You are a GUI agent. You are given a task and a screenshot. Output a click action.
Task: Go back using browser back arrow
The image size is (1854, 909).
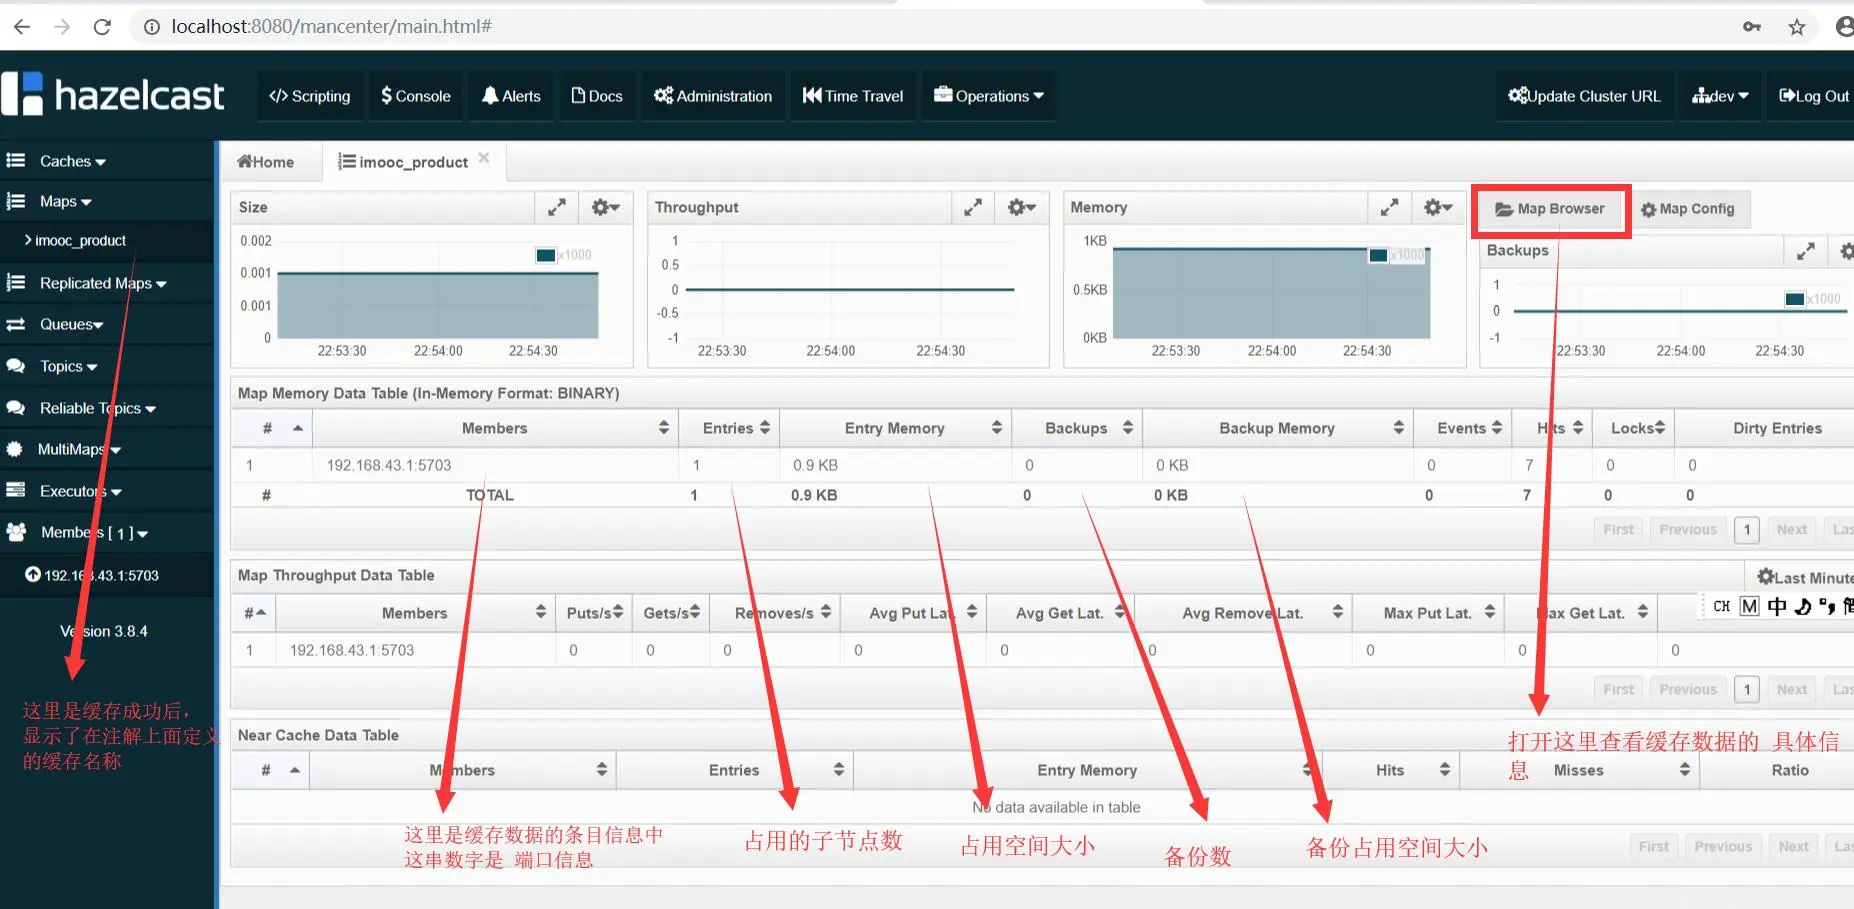click(x=22, y=27)
